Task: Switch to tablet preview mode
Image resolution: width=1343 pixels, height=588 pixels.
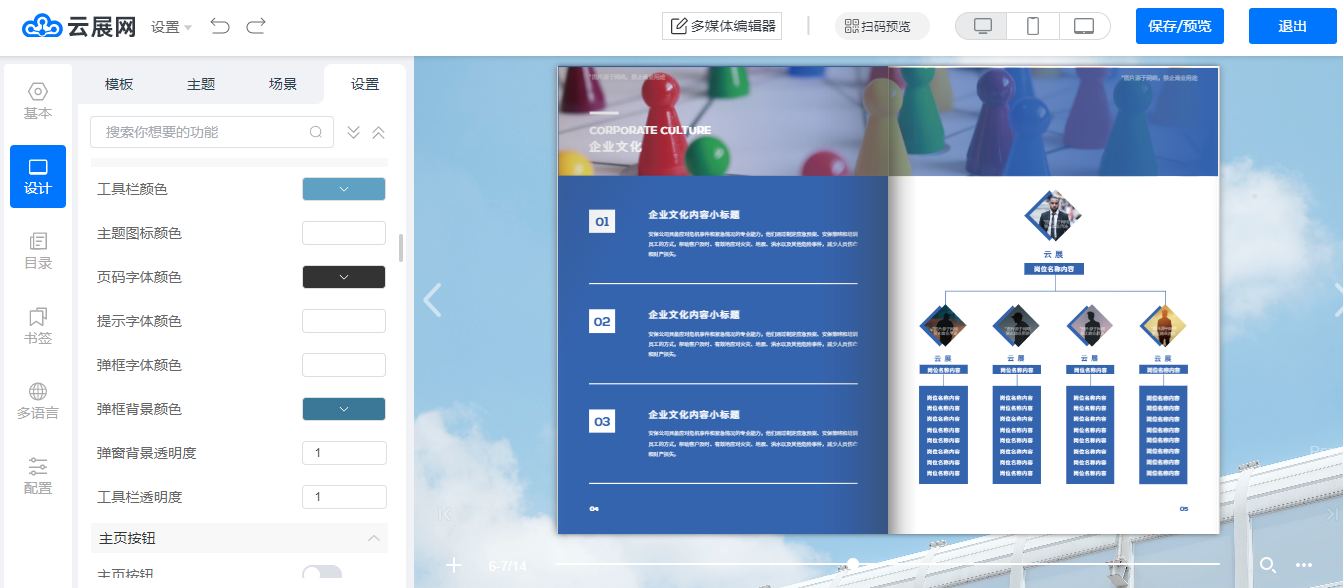Action: 1084,26
